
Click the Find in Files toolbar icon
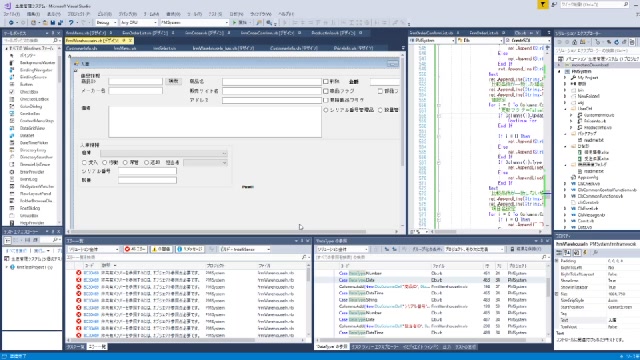(x=259, y=22)
